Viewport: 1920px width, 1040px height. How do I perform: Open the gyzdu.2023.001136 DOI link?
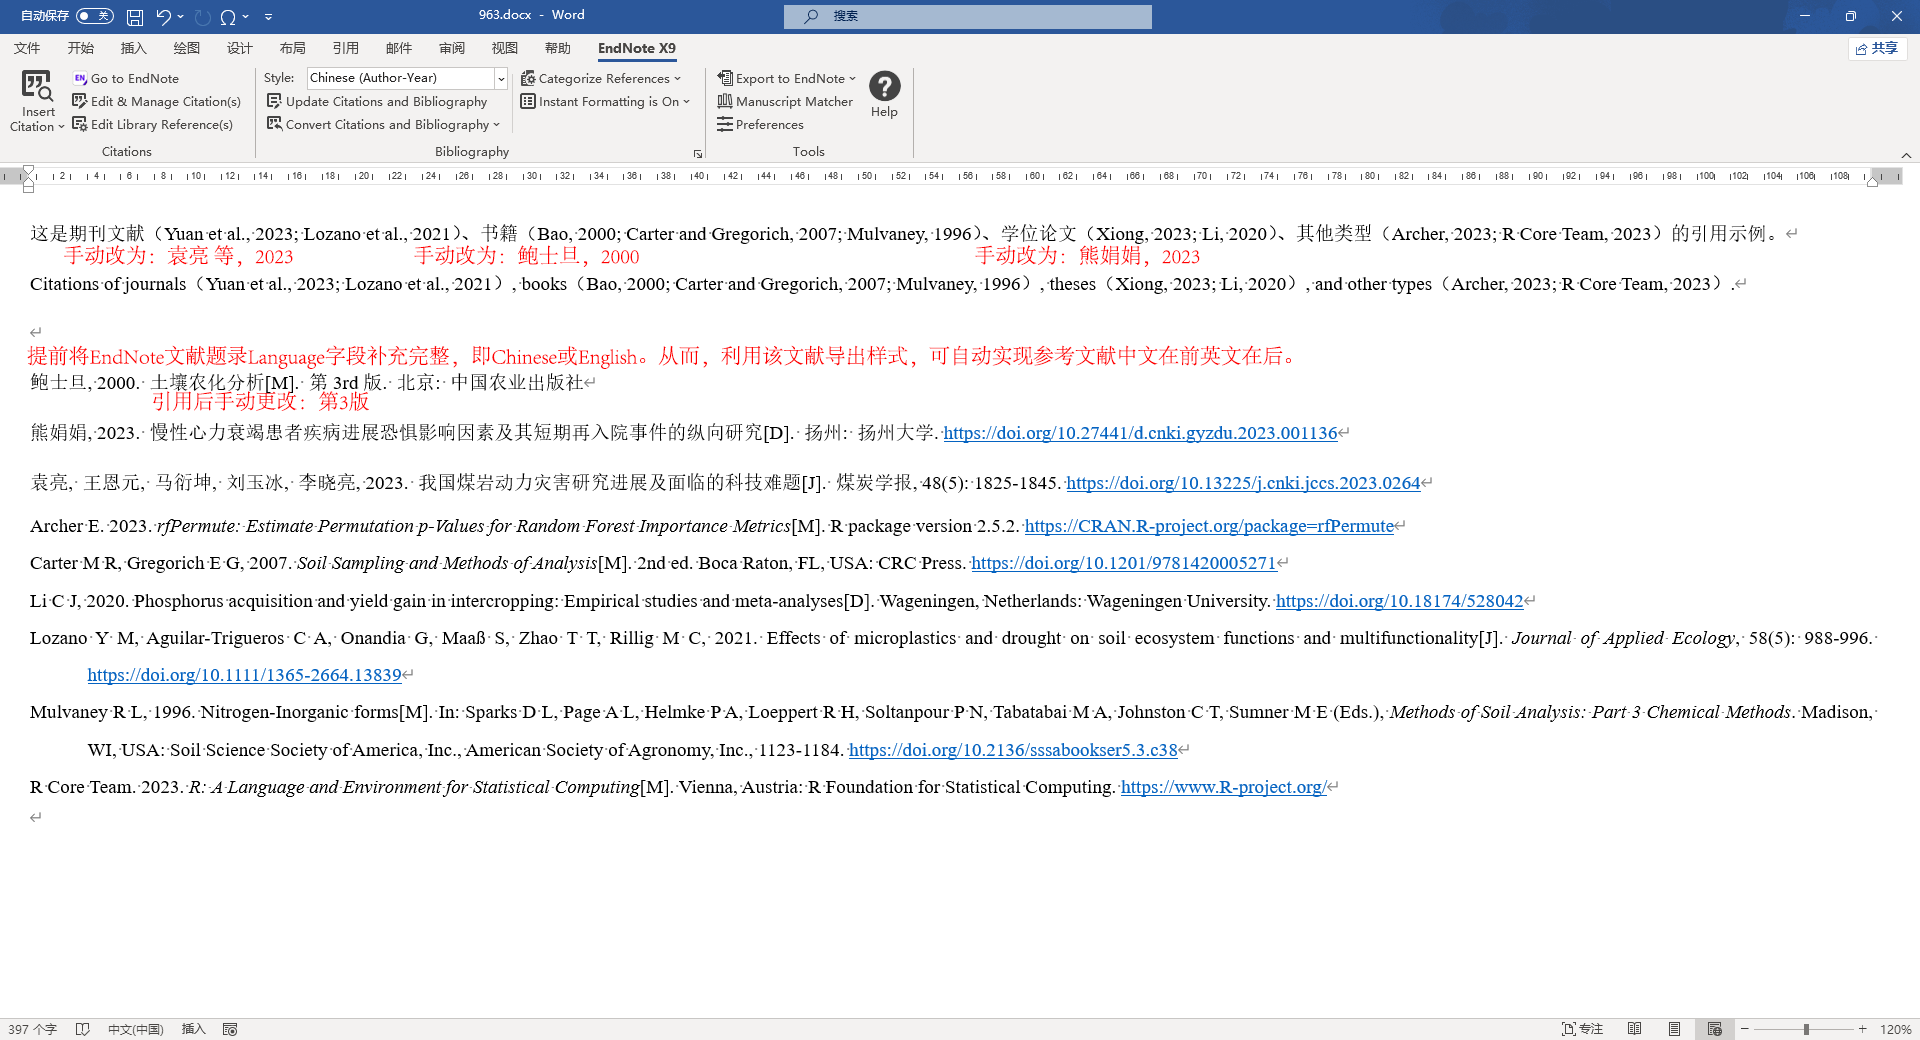pyautogui.click(x=1140, y=433)
